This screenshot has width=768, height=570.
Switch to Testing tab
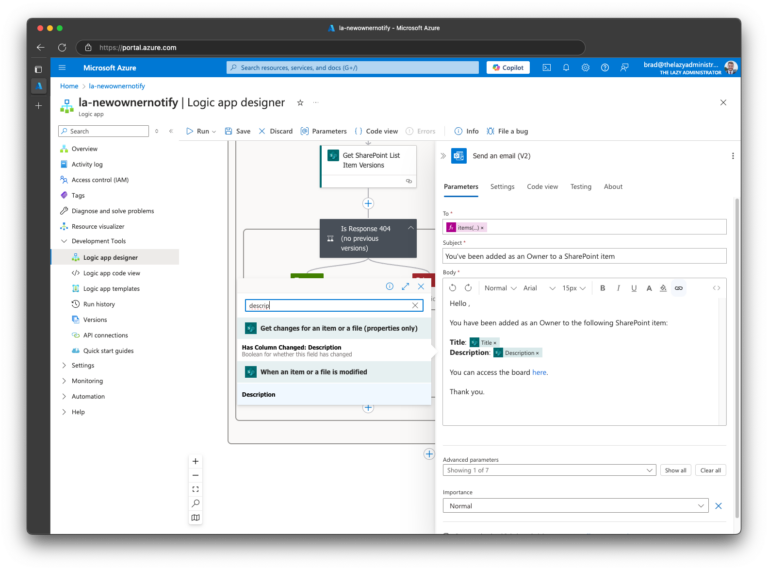pos(580,187)
